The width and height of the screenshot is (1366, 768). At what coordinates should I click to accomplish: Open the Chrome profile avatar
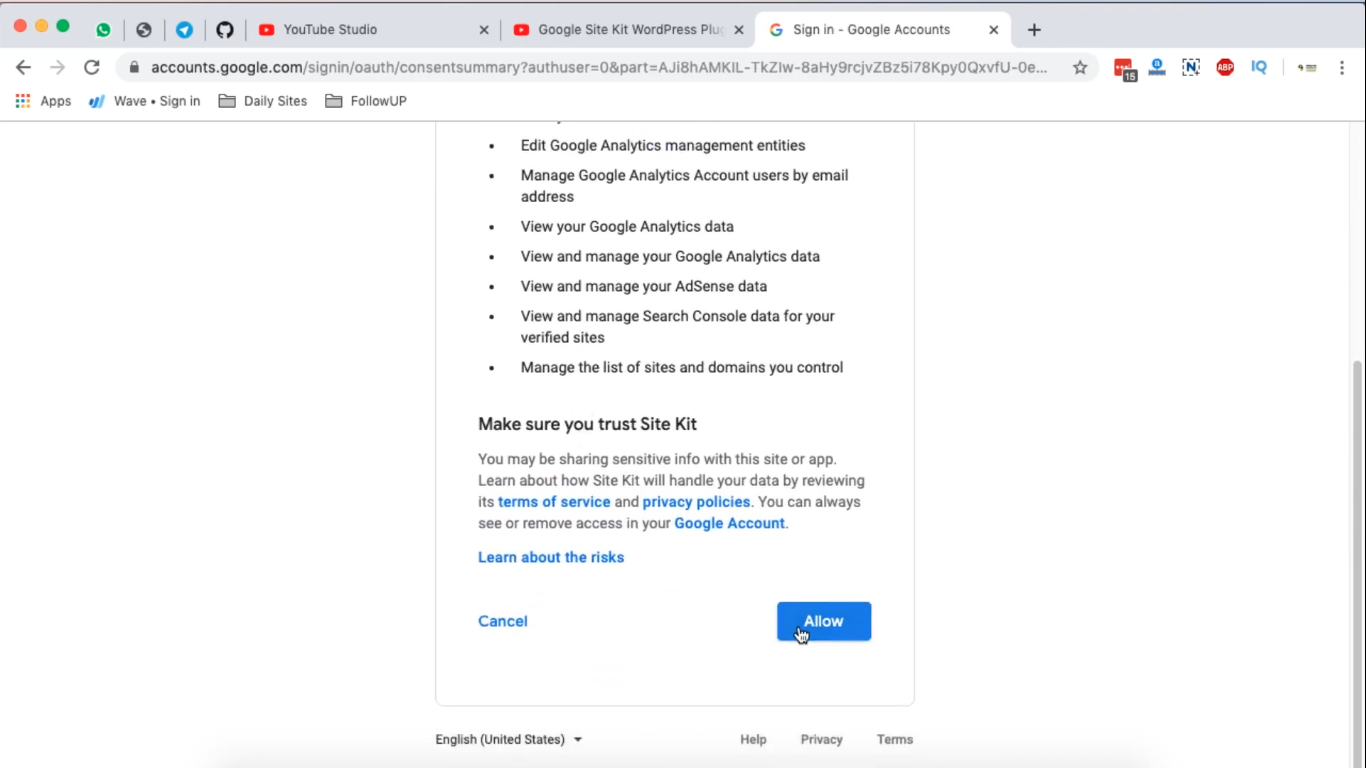coord(1307,68)
